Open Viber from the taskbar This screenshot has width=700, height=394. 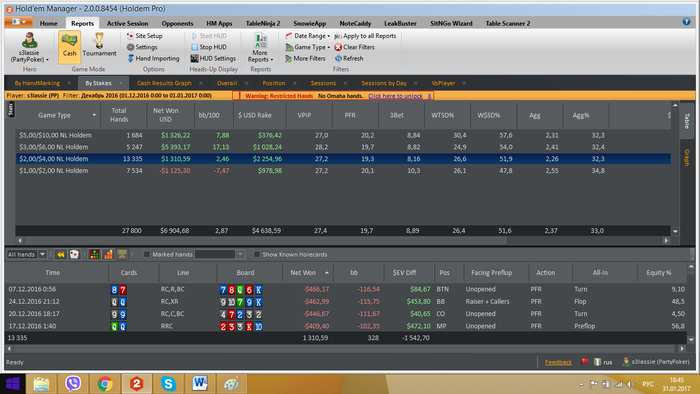[x=73, y=384]
